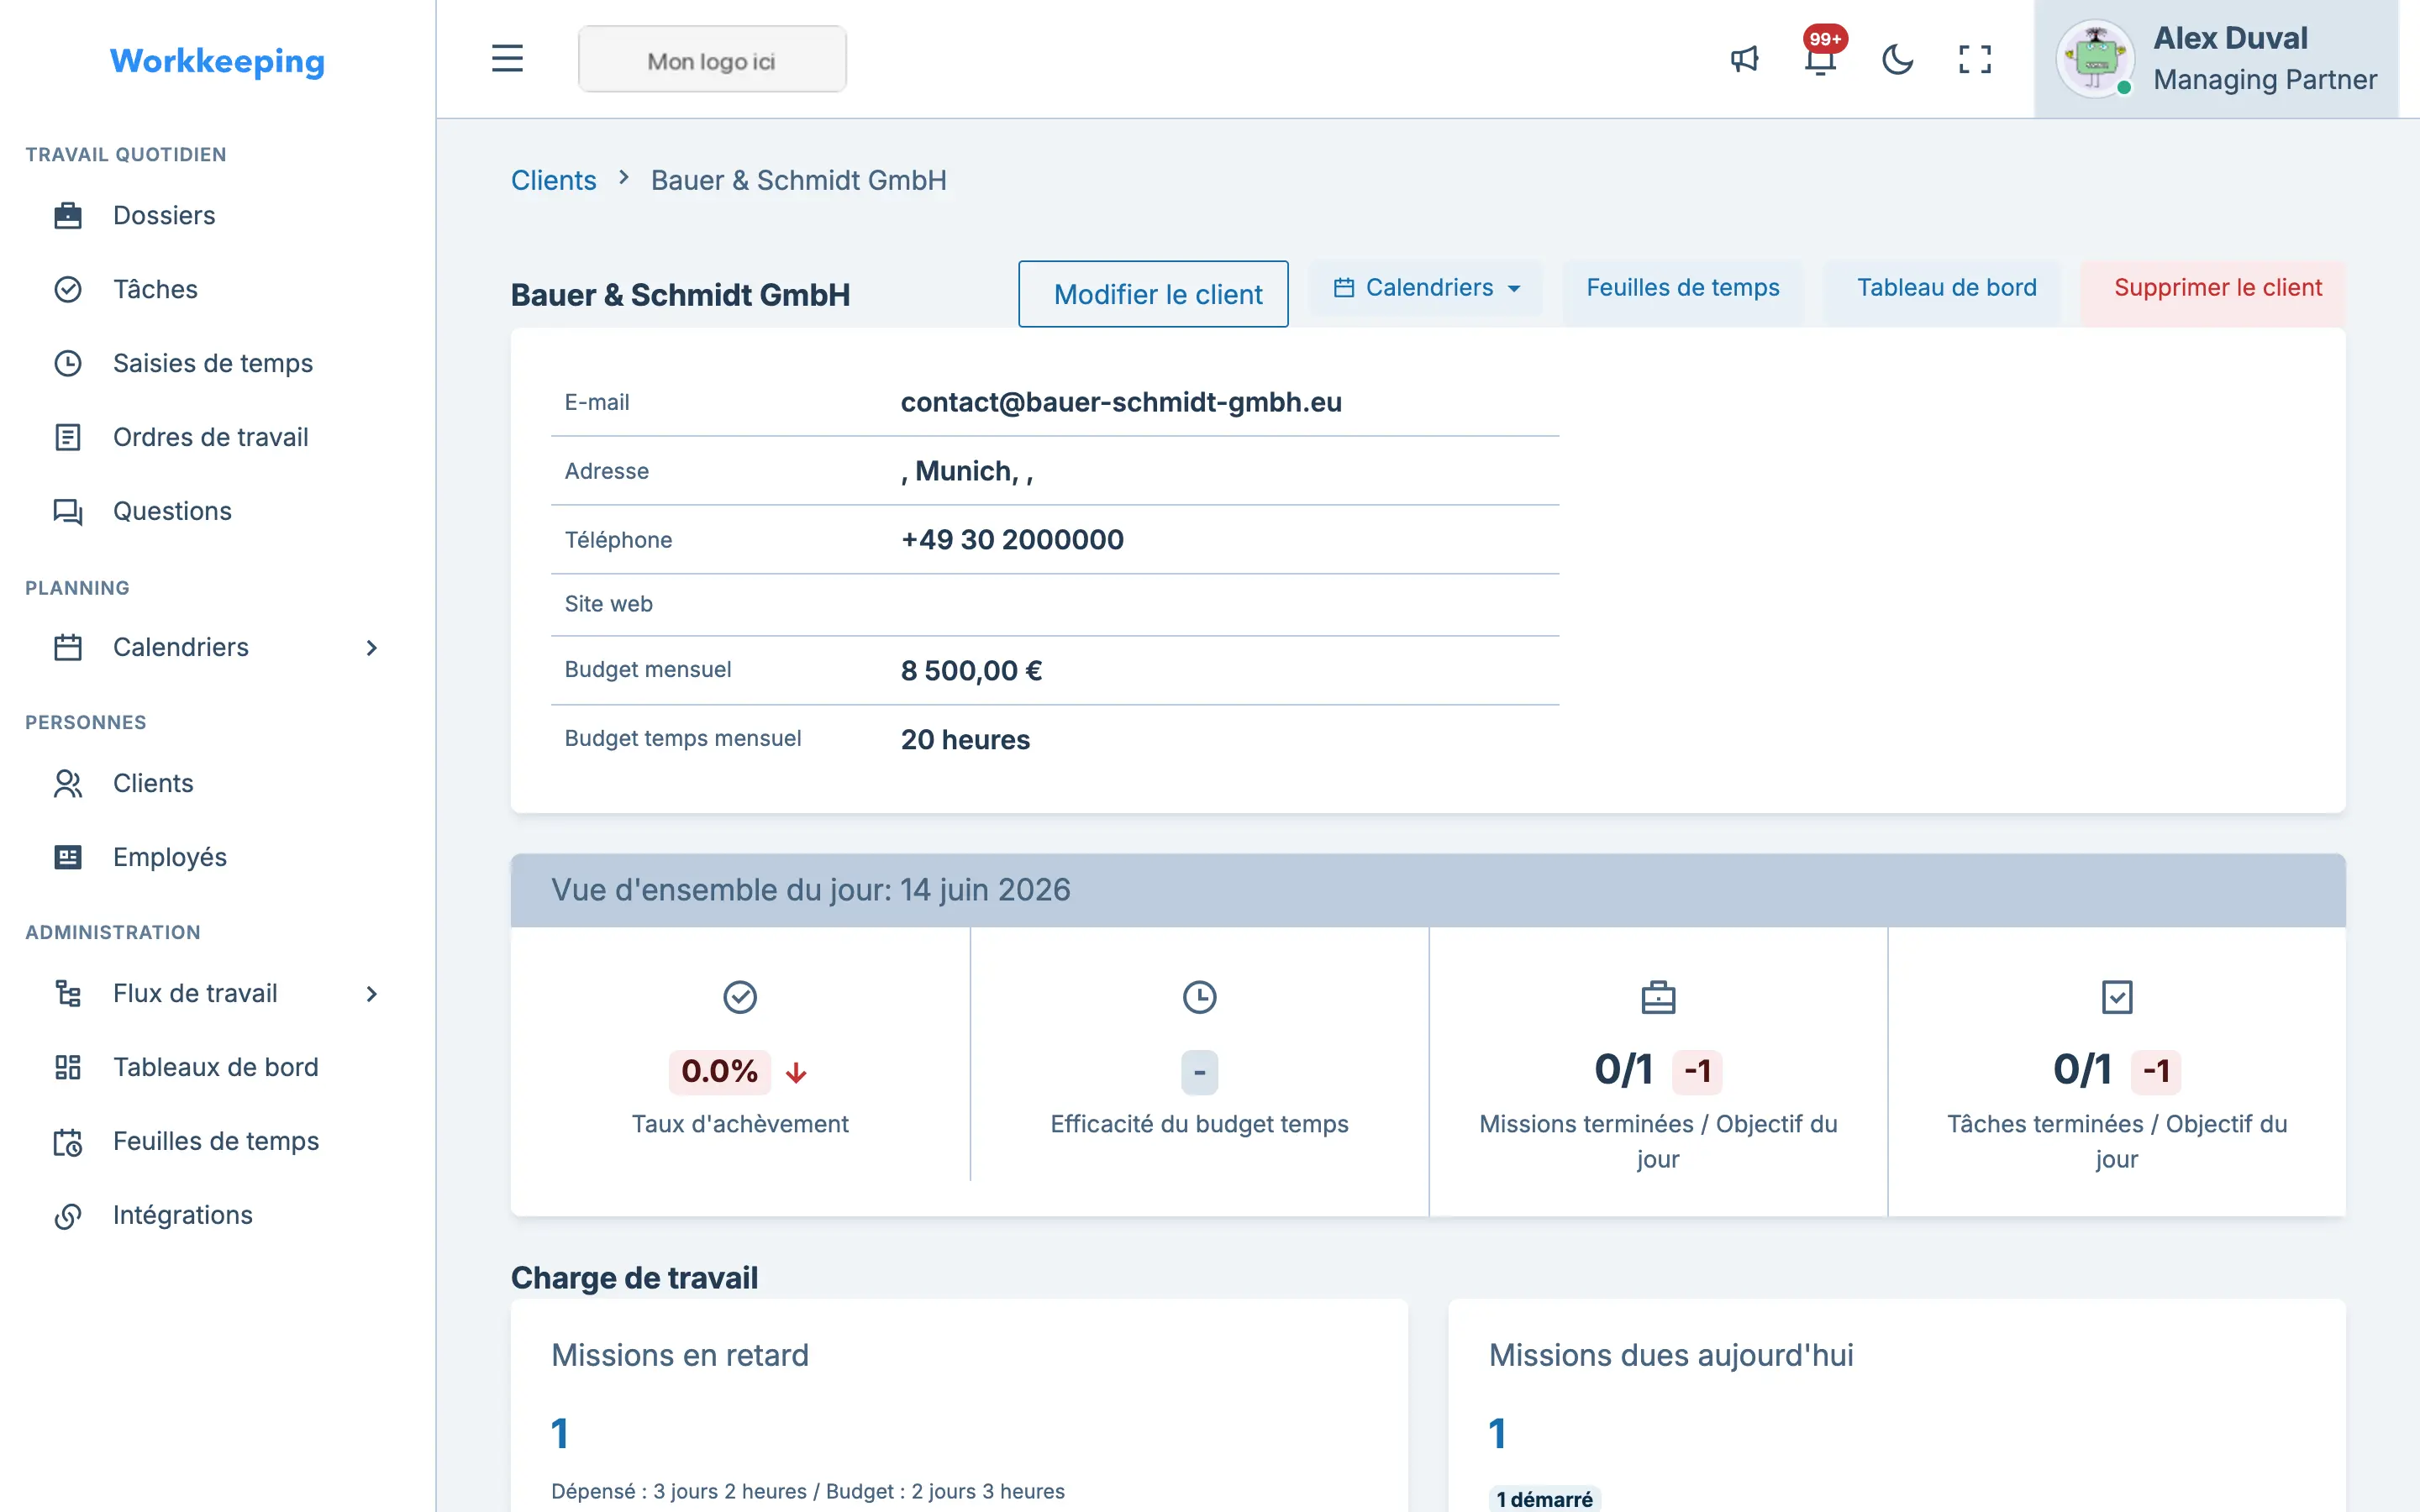This screenshot has height=1512, width=2420.
Task: Click the 0.0% completion rate badge
Action: (719, 1071)
